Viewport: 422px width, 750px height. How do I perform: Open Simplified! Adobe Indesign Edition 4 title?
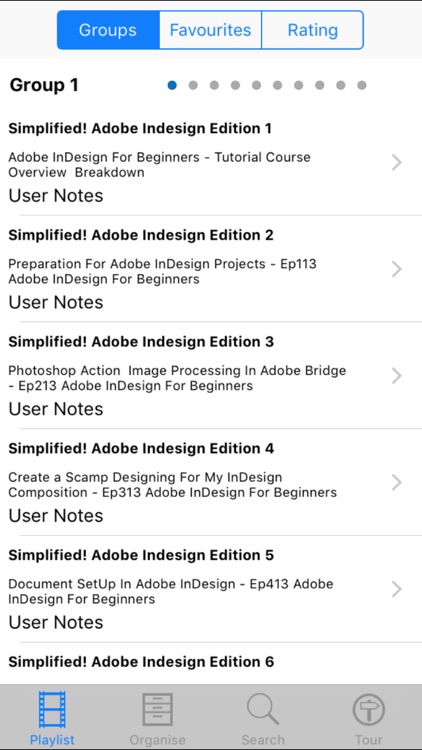[141, 448]
